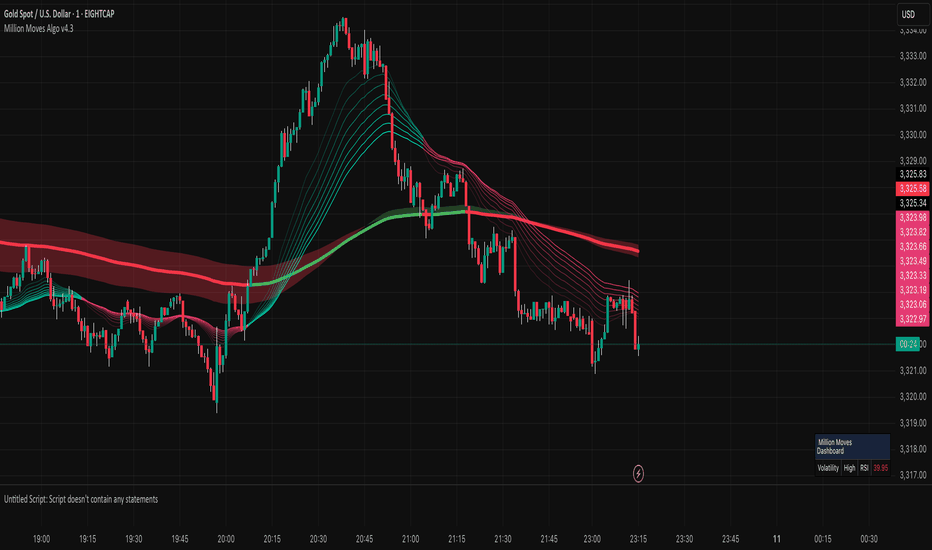Click the RSI cell in the dashboard
The height and width of the screenshot is (550, 932).
click(x=864, y=468)
